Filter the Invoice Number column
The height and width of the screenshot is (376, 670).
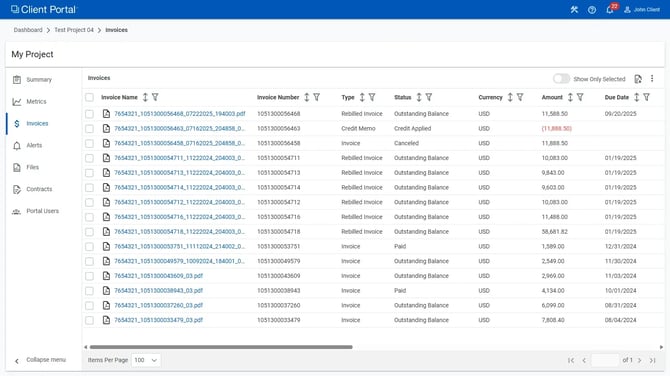click(x=317, y=97)
